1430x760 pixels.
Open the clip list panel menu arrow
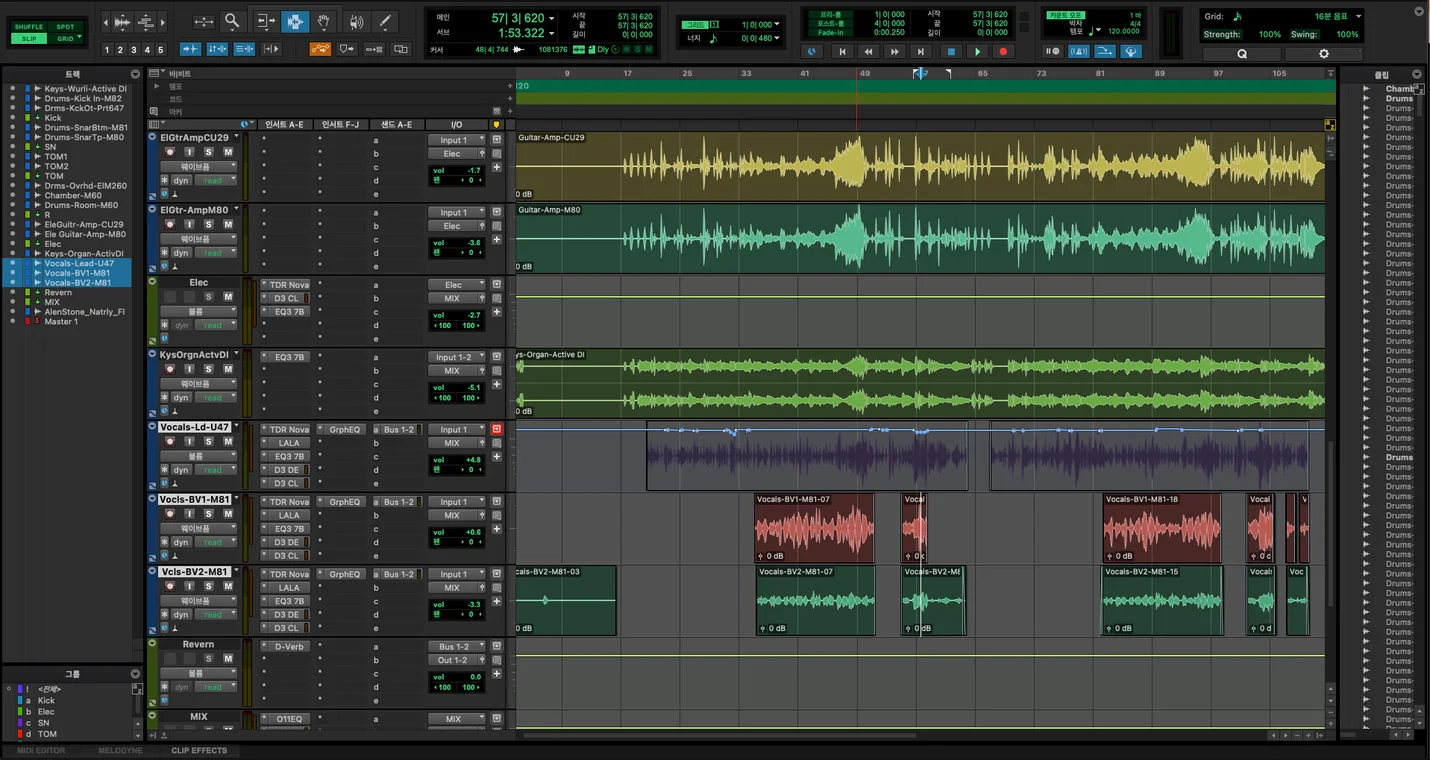[1416, 74]
